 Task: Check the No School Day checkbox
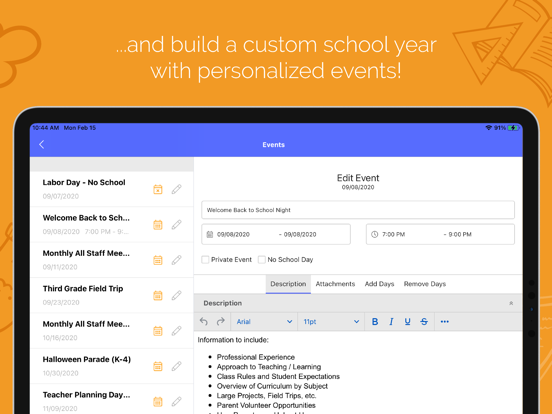(x=262, y=260)
